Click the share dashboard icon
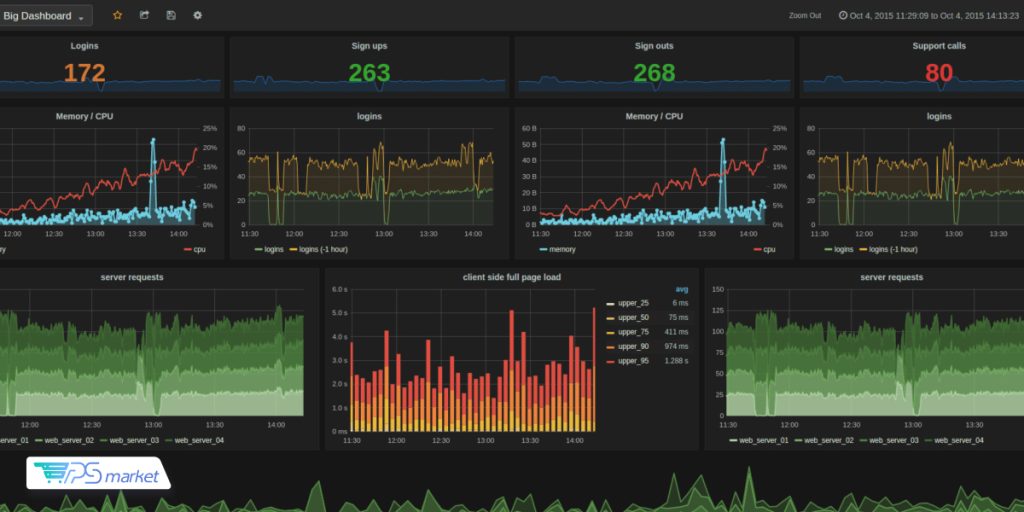The height and width of the screenshot is (512, 1024). [144, 15]
